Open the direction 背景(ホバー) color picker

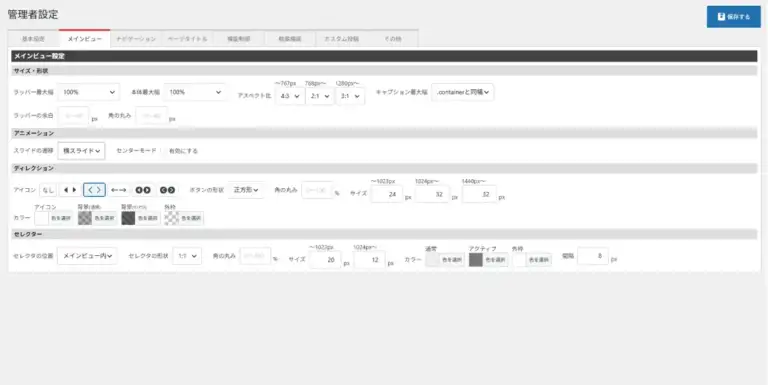(141, 218)
